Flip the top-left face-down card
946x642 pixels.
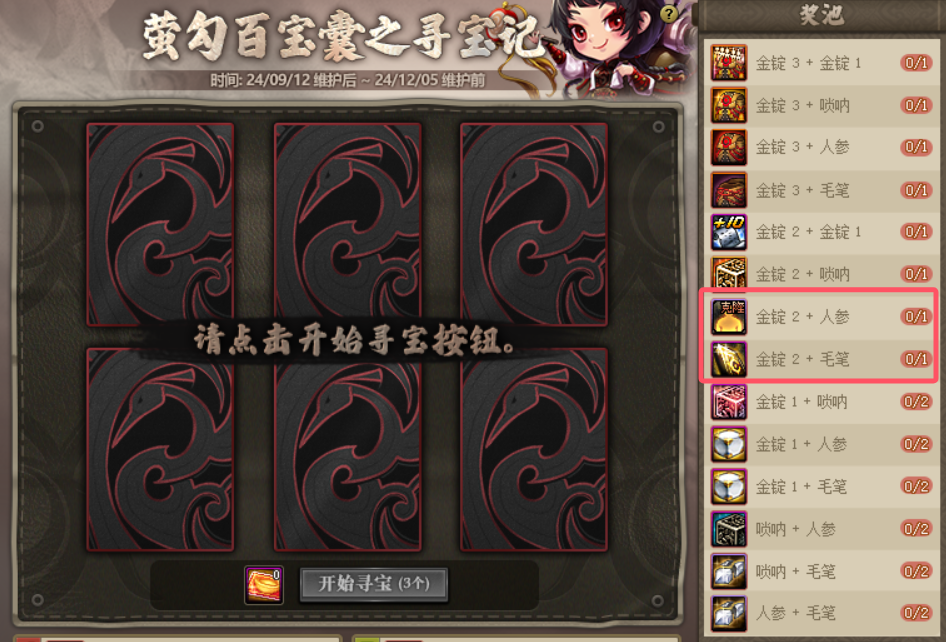160,224
